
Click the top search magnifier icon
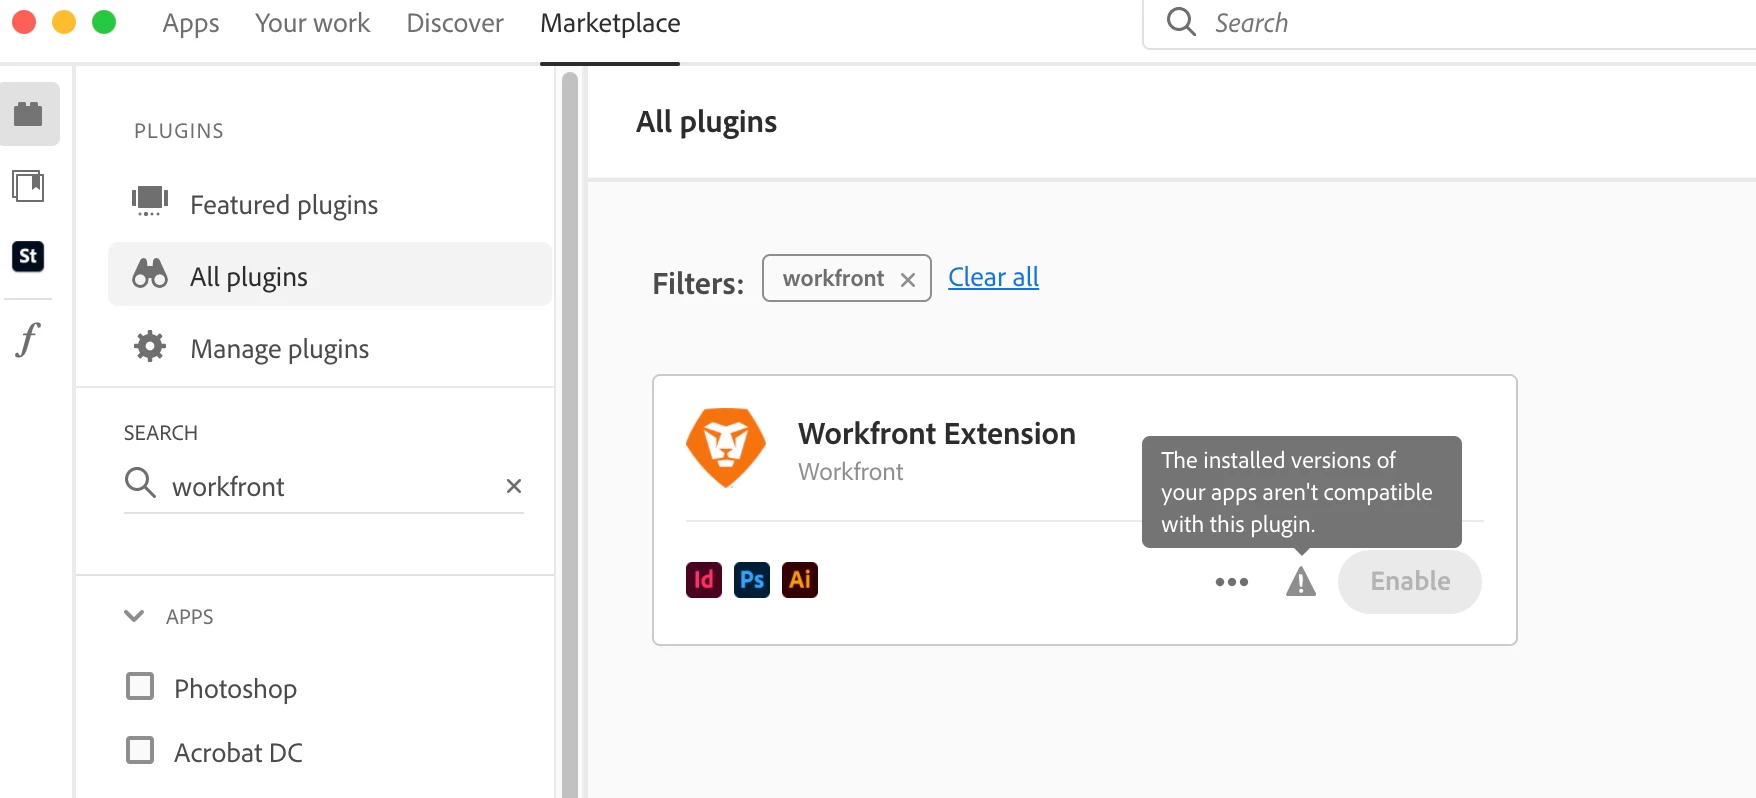pos(1181,22)
